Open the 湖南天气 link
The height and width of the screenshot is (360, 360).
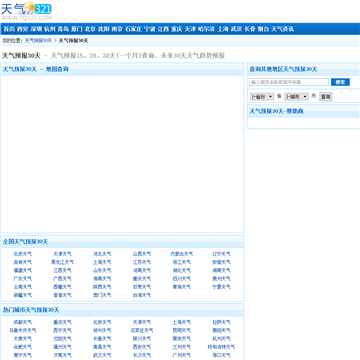coord(221,270)
